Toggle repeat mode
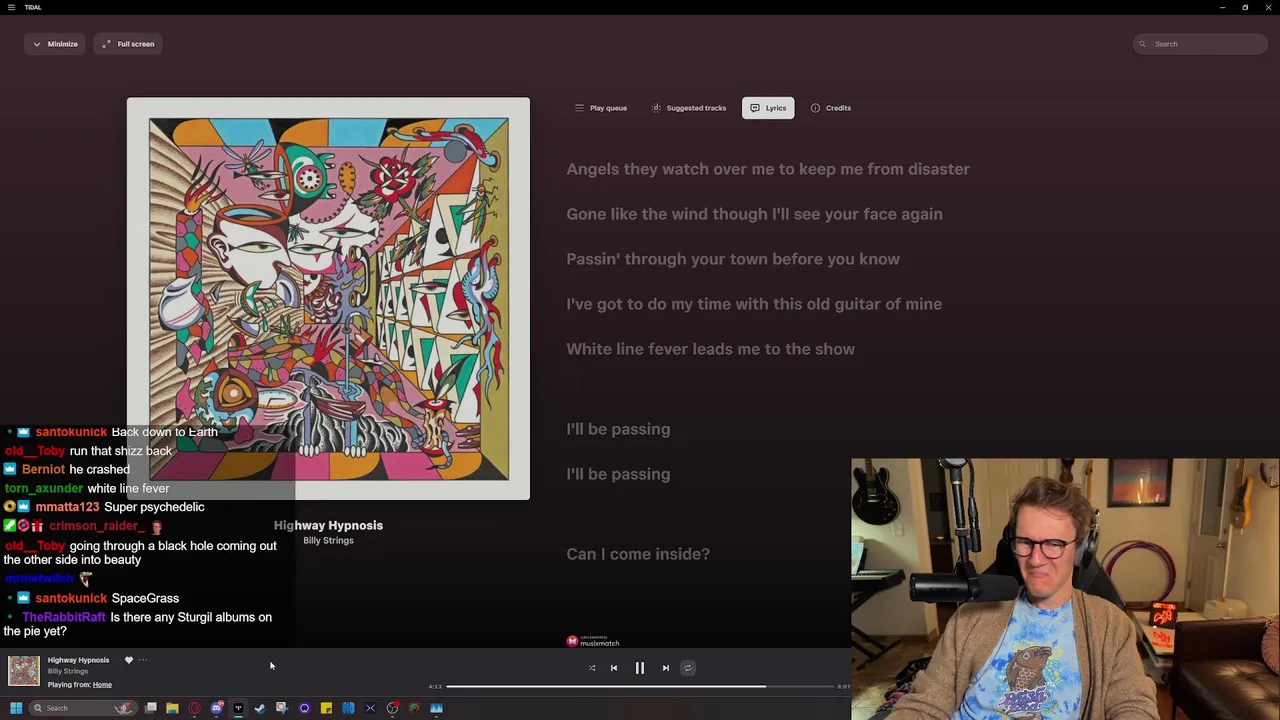The height and width of the screenshot is (720, 1280). 688,668
